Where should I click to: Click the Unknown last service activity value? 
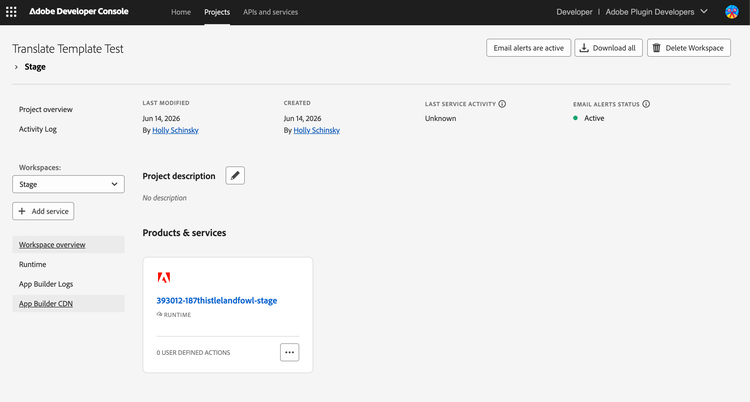click(441, 118)
